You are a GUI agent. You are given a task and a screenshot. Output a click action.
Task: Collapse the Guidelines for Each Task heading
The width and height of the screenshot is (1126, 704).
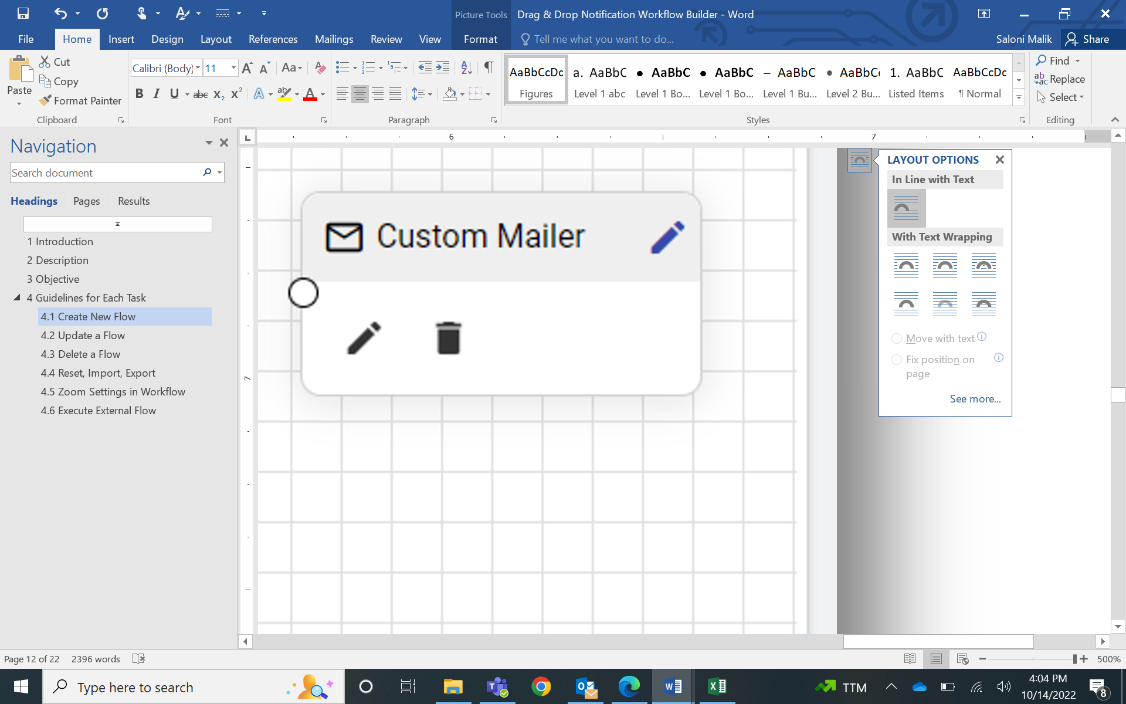click(x=17, y=298)
